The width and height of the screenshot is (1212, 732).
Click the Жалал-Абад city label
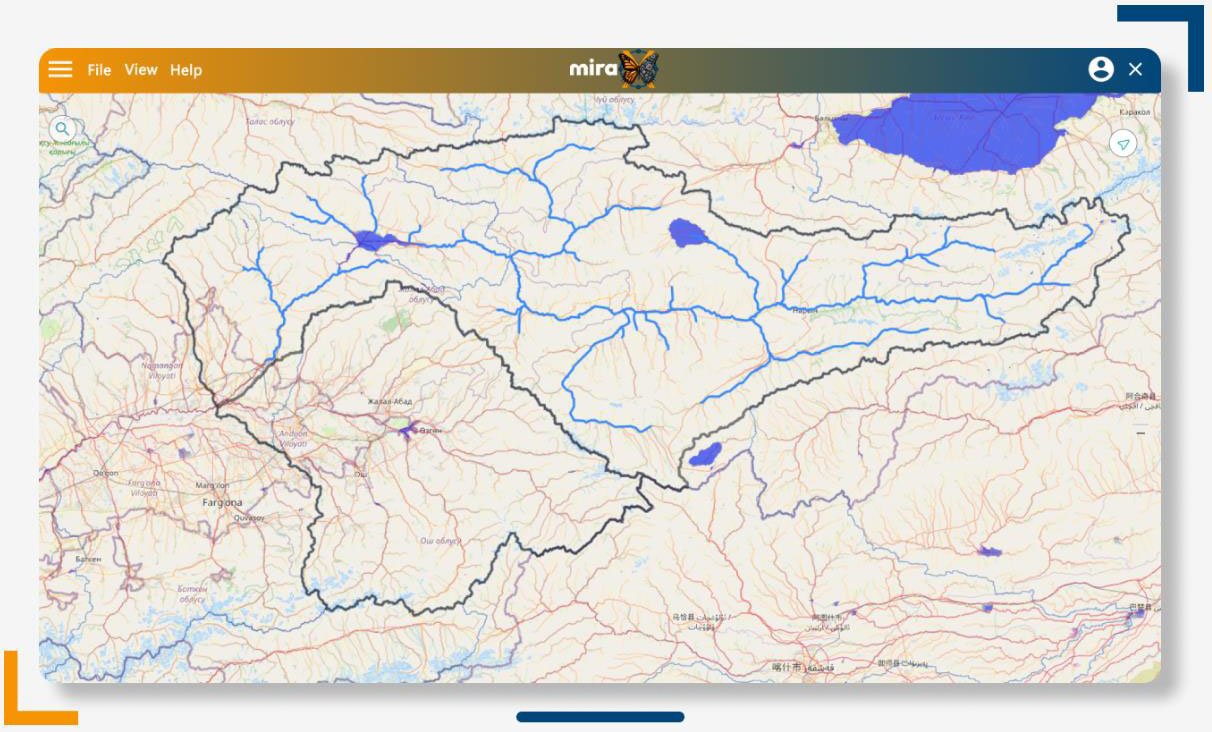click(389, 401)
